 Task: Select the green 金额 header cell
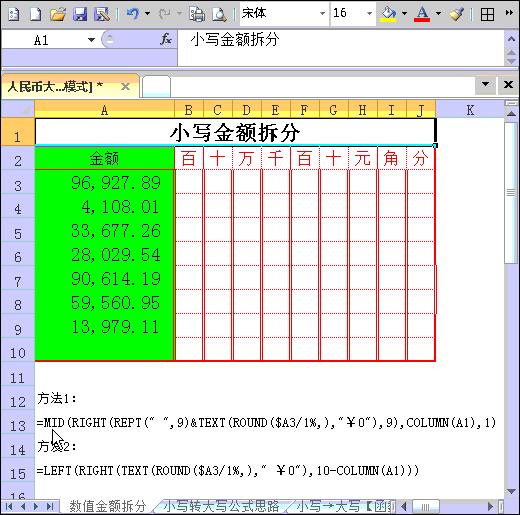[x=104, y=158]
